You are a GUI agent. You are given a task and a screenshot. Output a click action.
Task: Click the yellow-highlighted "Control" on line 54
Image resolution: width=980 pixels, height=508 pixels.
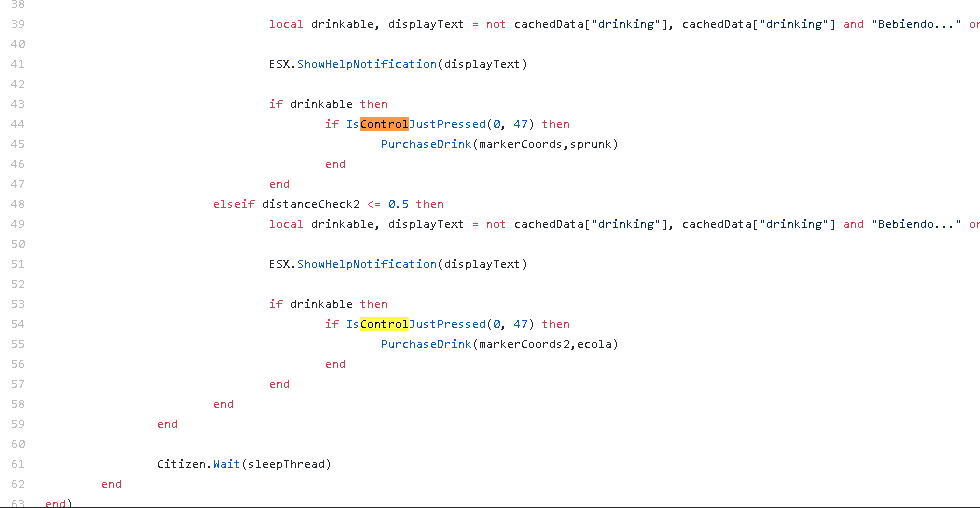(x=384, y=324)
